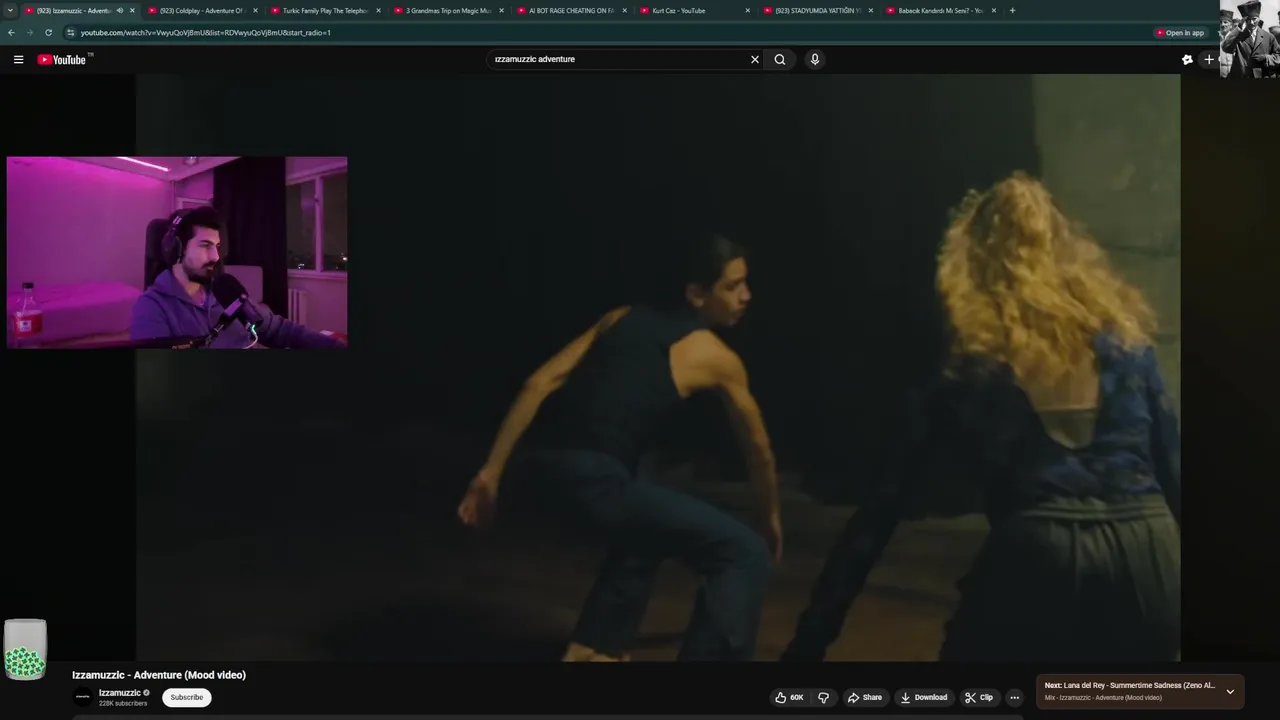Switch to 3 Grandmas Trip on Magic tab
Image resolution: width=1280 pixels, height=720 pixels.
pyautogui.click(x=449, y=10)
